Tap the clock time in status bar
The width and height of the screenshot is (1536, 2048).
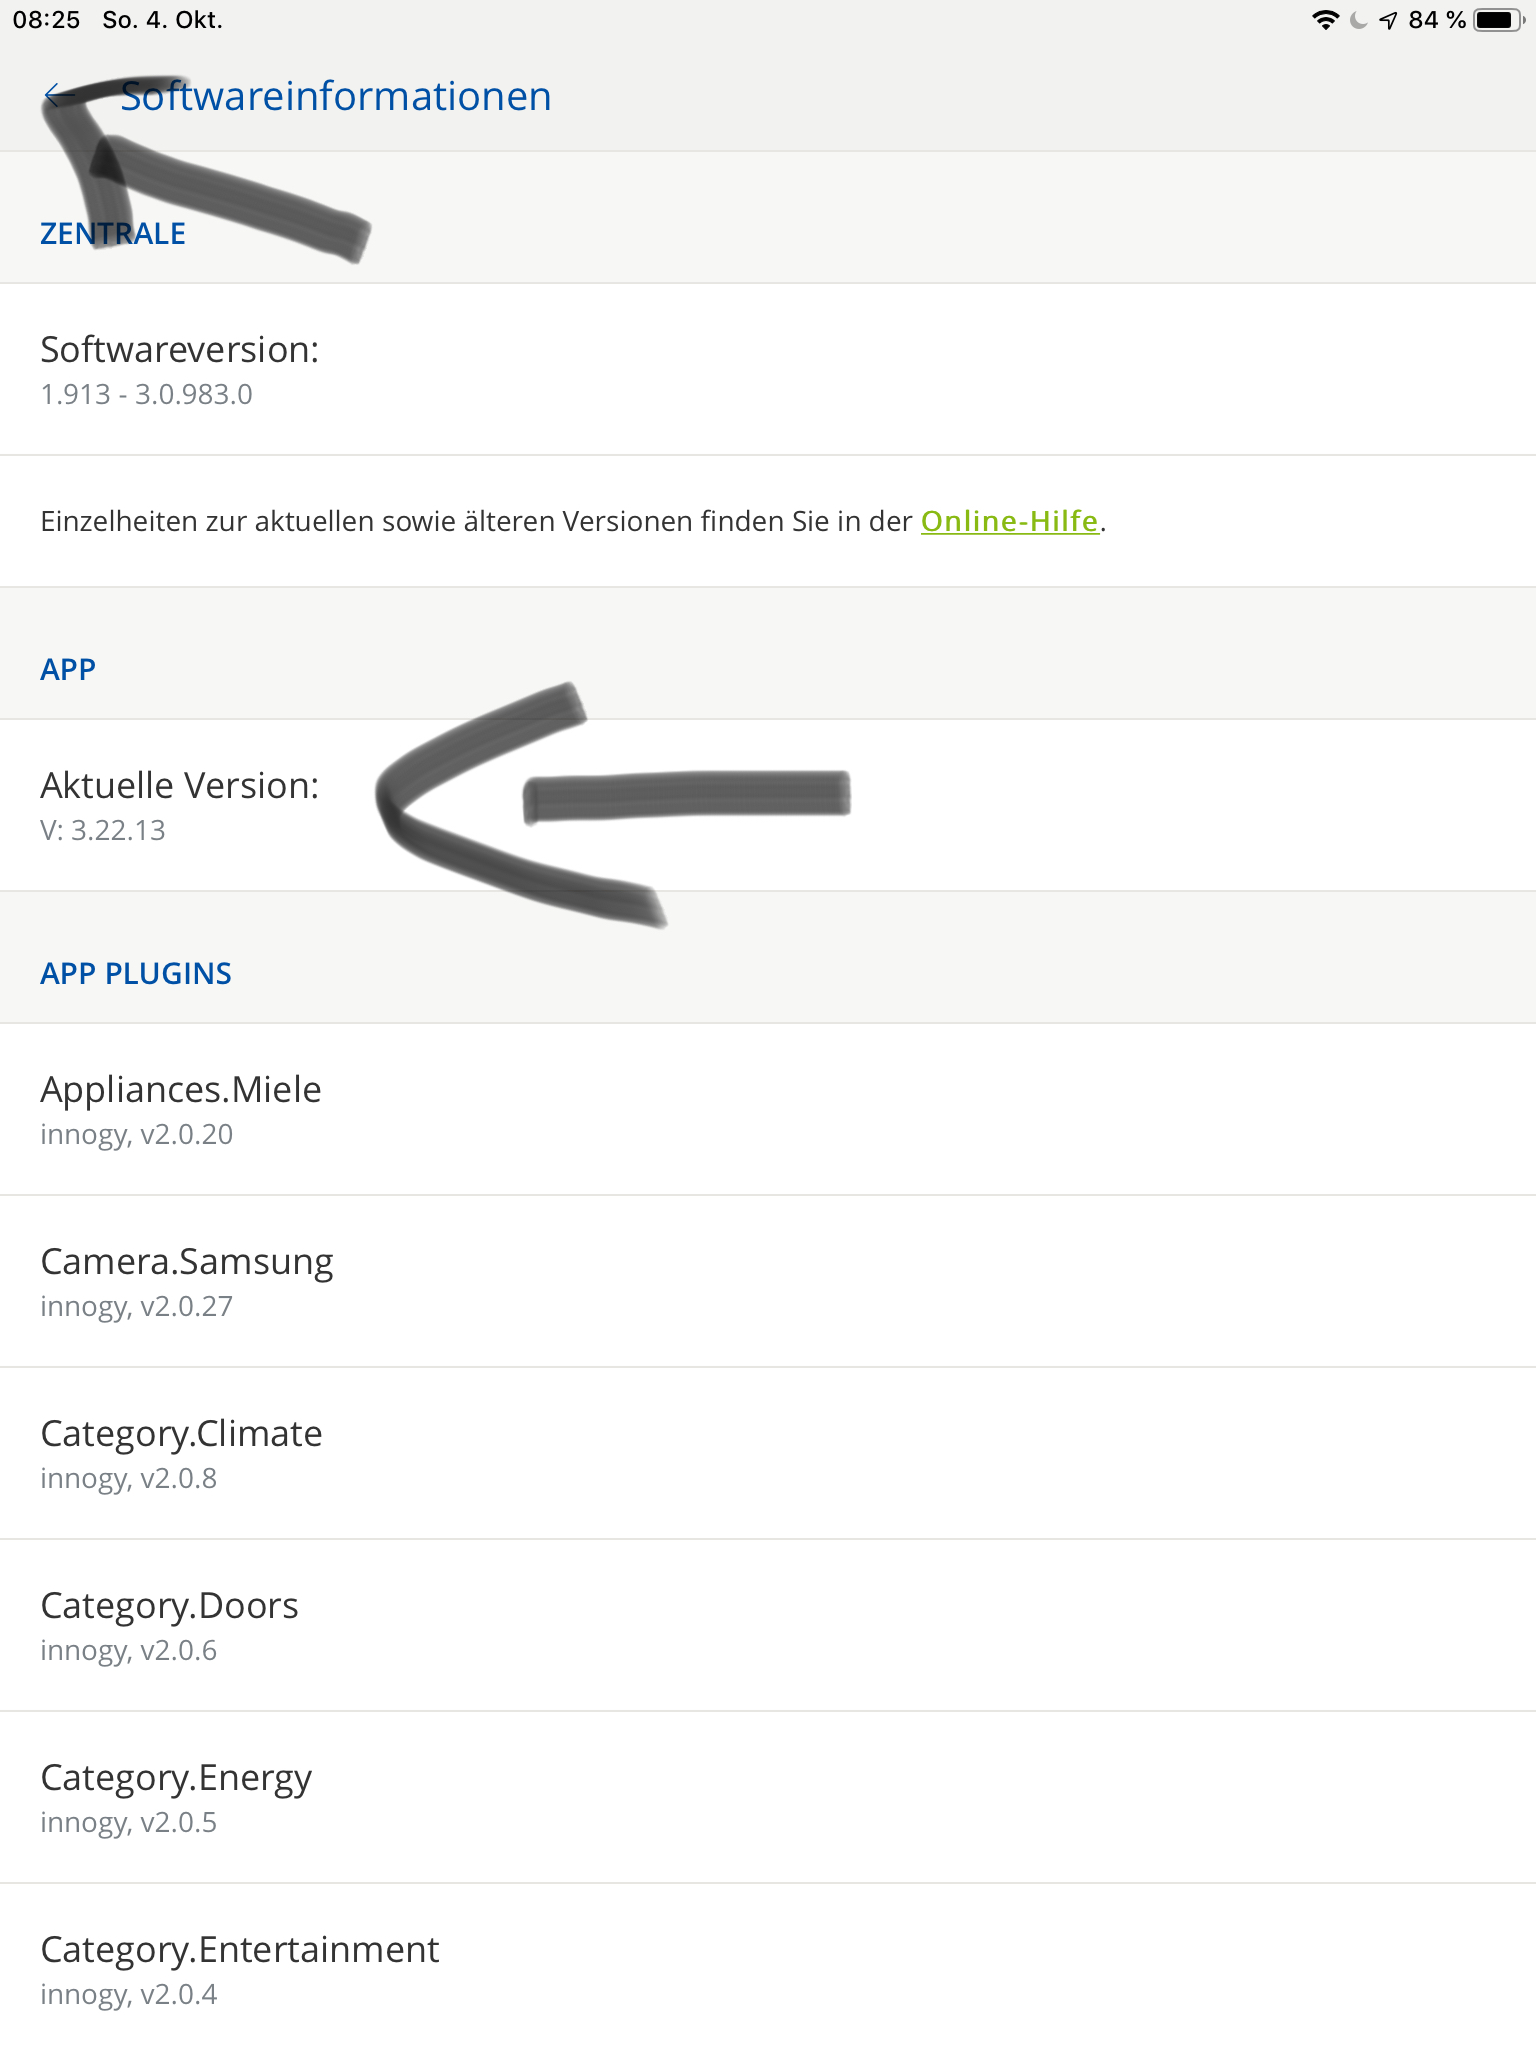pyautogui.click(x=46, y=20)
